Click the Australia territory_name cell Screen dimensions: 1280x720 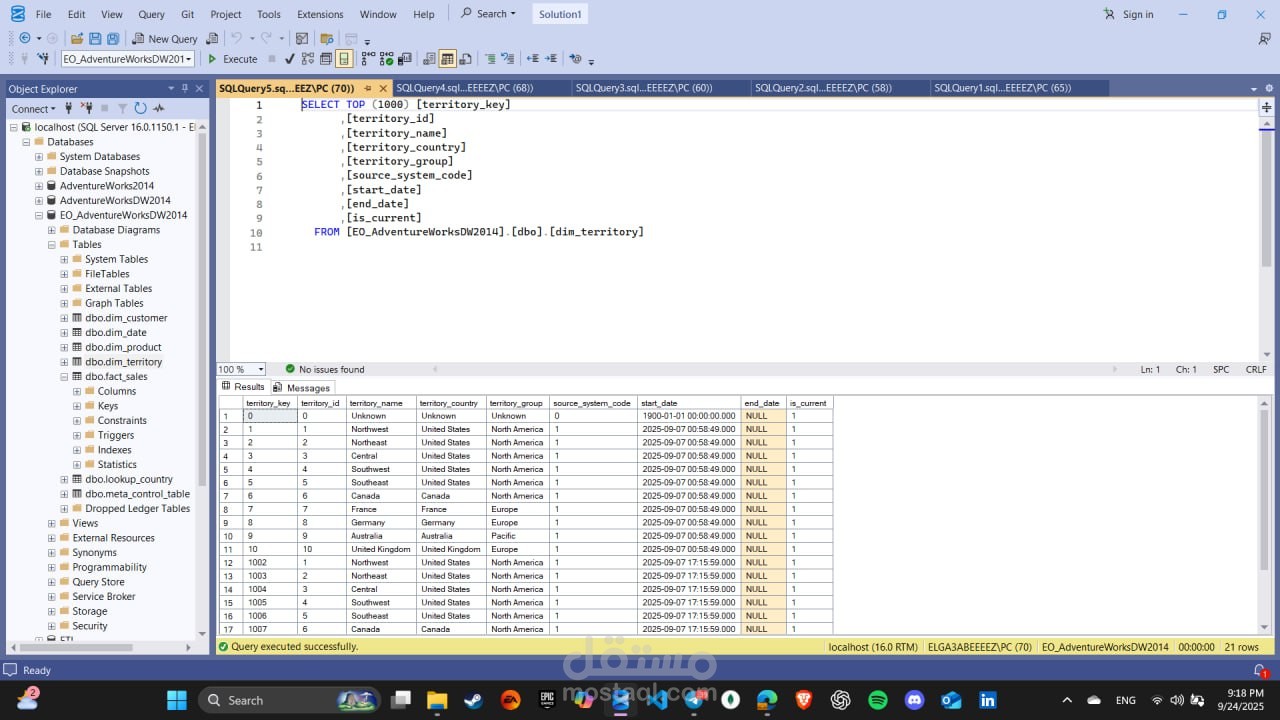pyautogui.click(x=381, y=536)
